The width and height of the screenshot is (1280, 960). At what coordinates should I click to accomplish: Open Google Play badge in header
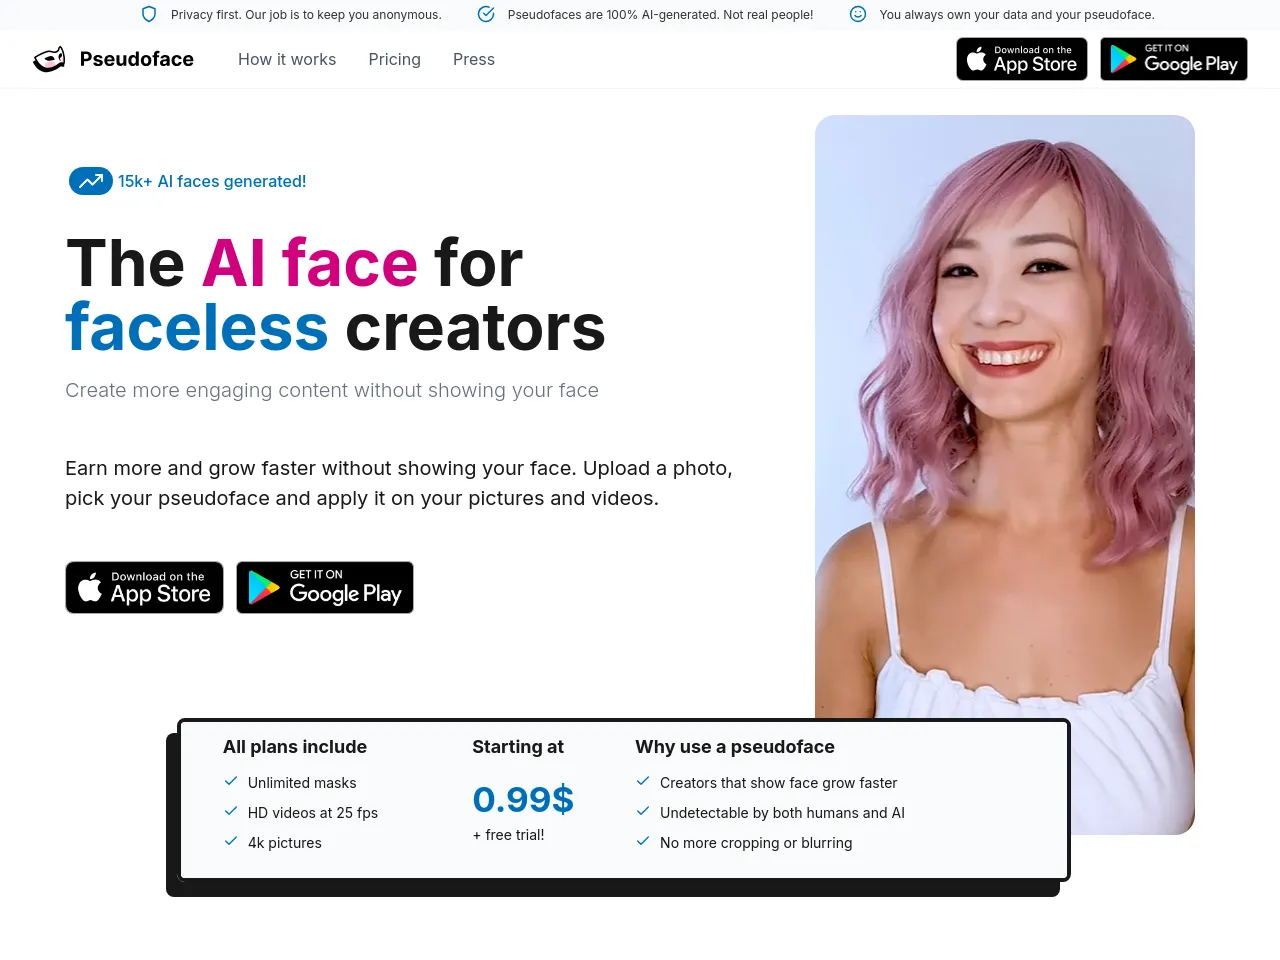[x=1174, y=59]
